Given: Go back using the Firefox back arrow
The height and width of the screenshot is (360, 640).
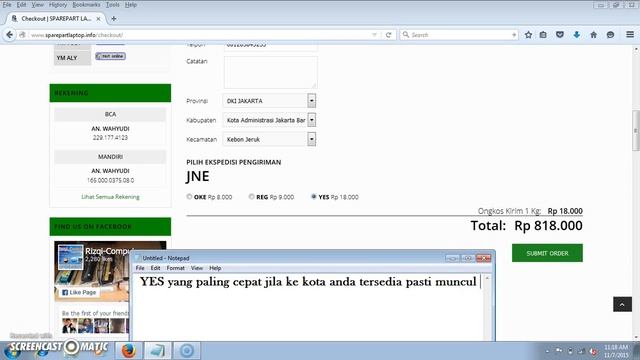Looking at the screenshot, I should point(9,35).
